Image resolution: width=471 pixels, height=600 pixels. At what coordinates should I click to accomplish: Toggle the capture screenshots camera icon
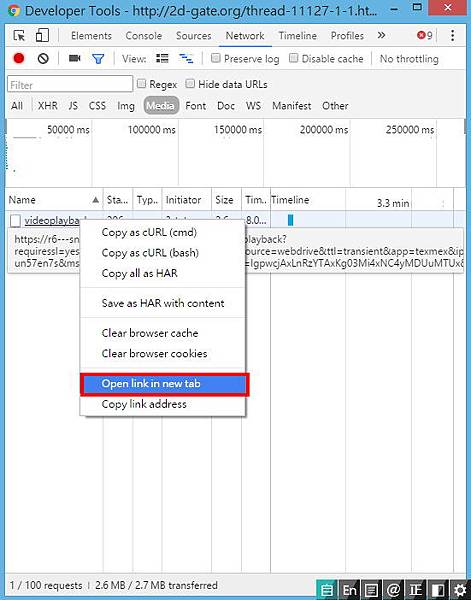tap(75, 58)
